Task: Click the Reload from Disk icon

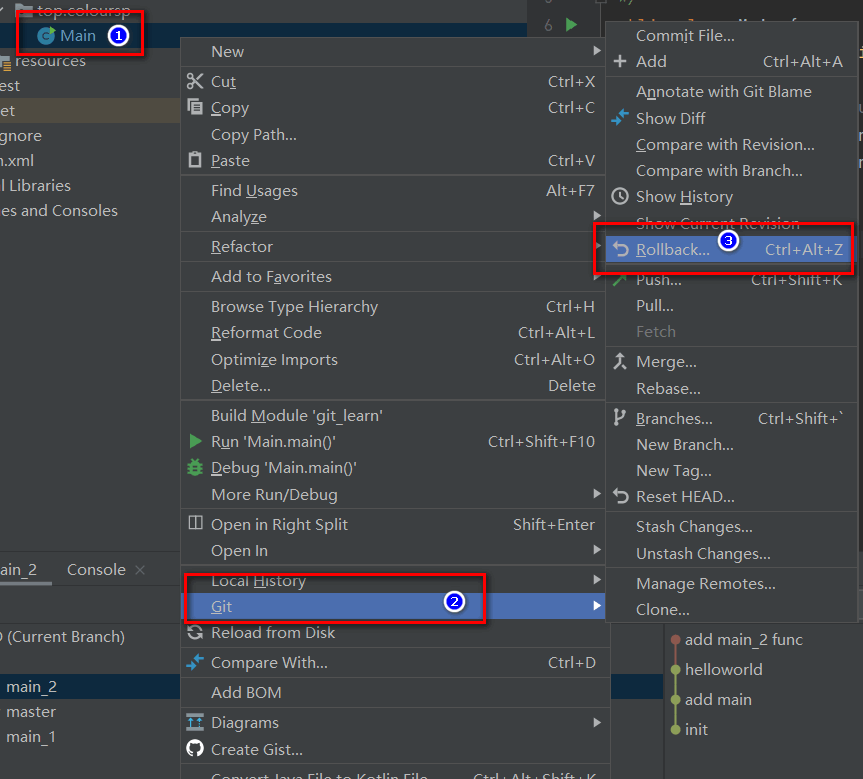Action: click(x=195, y=633)
